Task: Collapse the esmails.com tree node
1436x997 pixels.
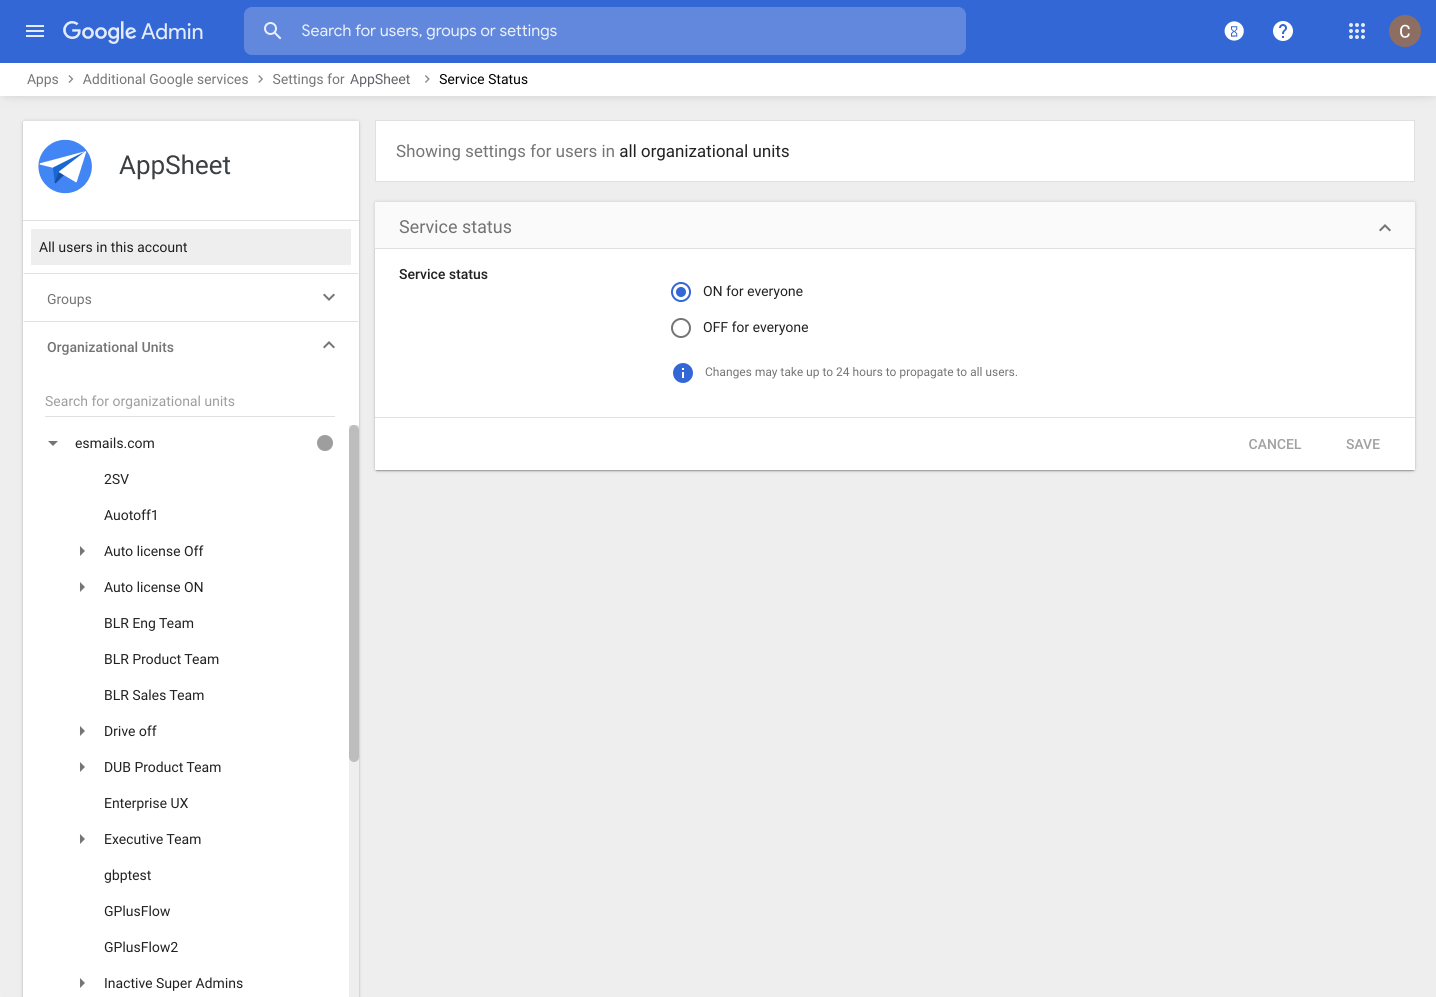Action: (53, 443)
